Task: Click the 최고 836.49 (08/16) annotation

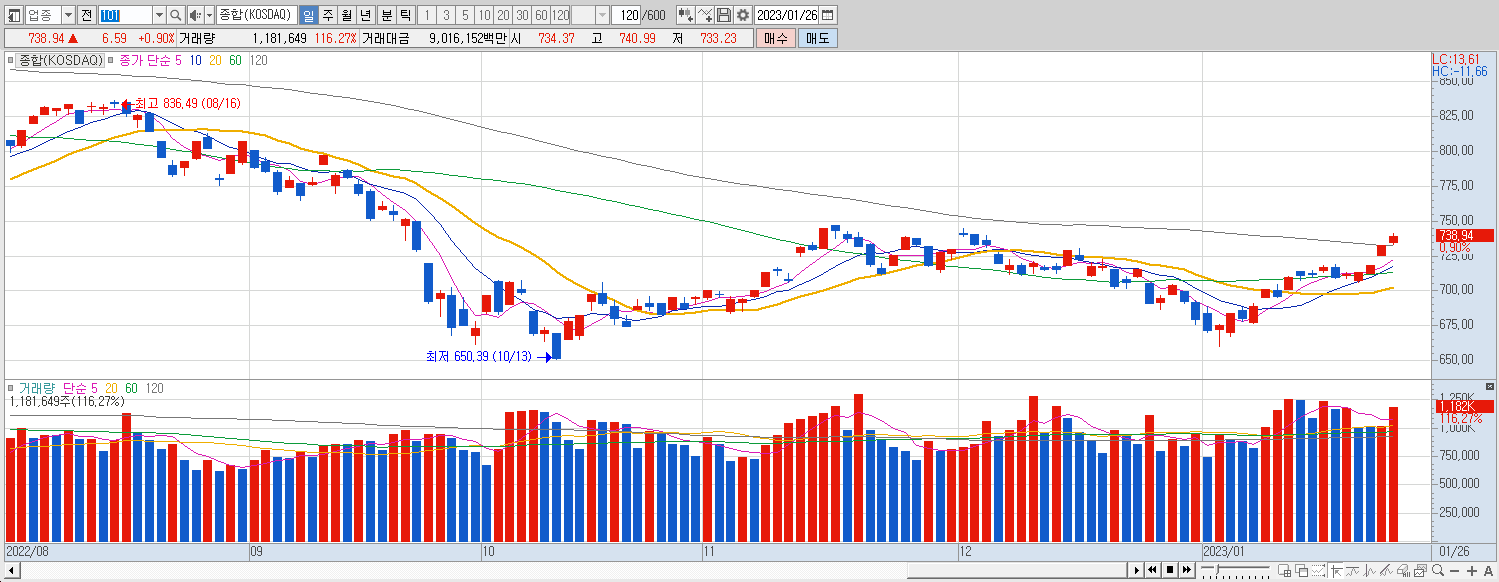Action: point(187,103)
